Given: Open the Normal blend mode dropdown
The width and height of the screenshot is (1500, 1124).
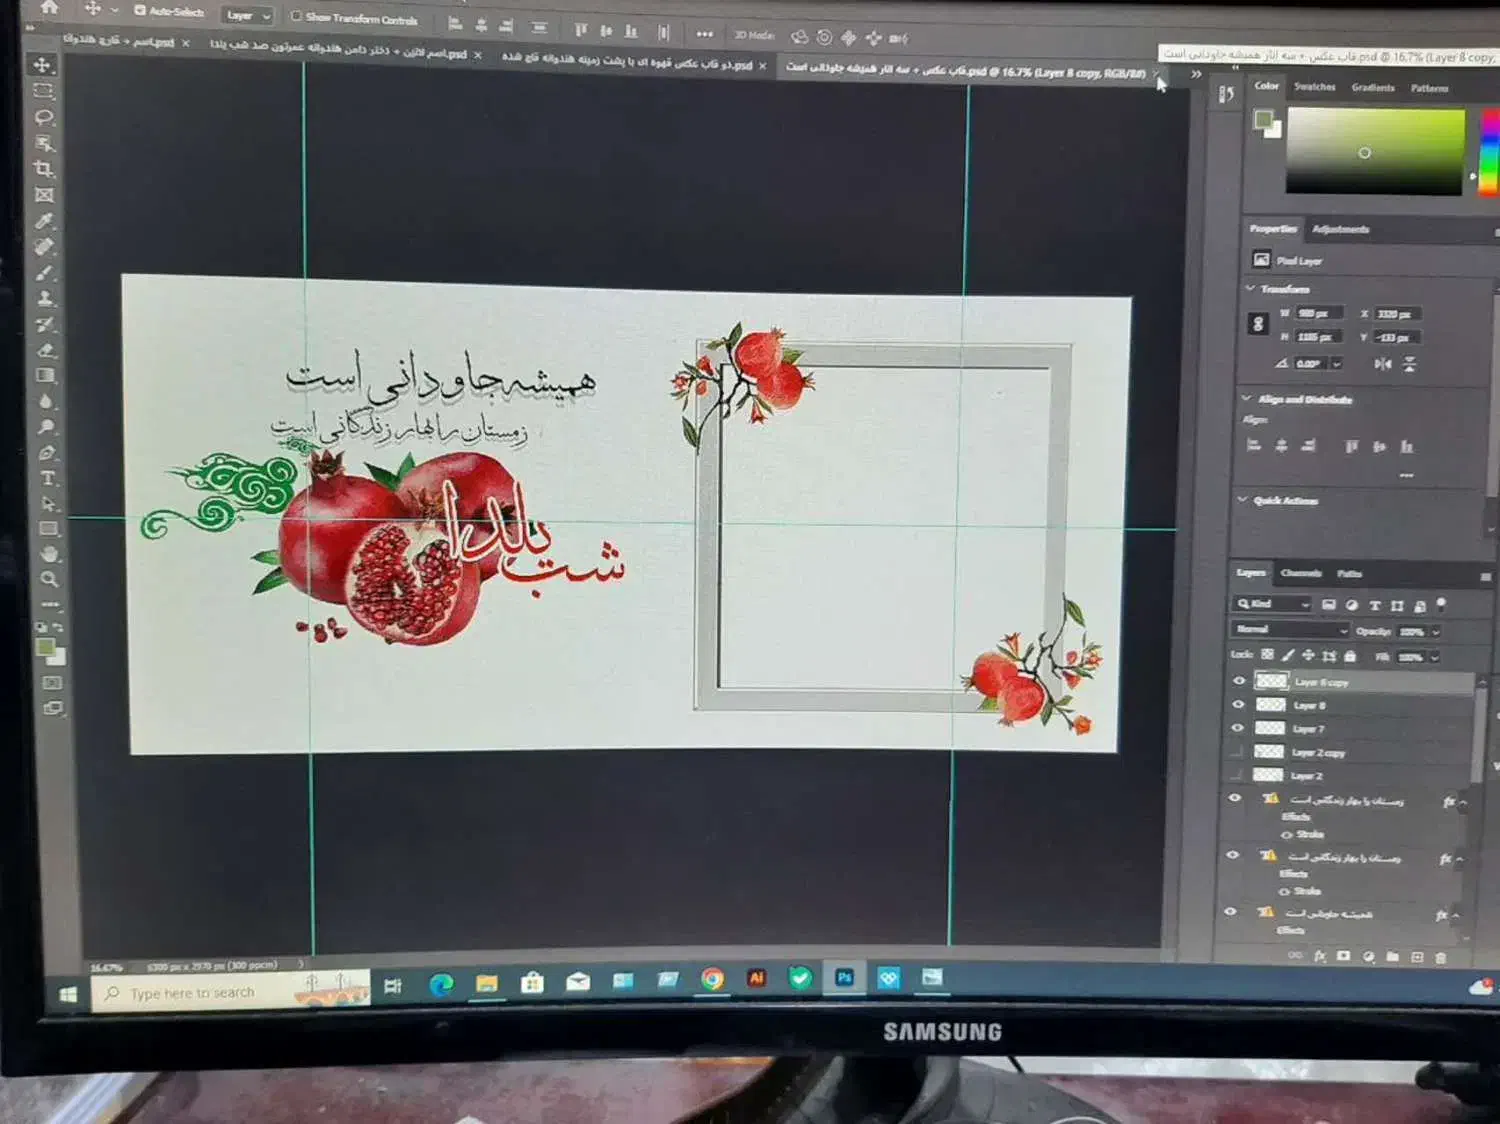Looking at the screenshot, I should pyautogui.click(x=1290, y=630).
